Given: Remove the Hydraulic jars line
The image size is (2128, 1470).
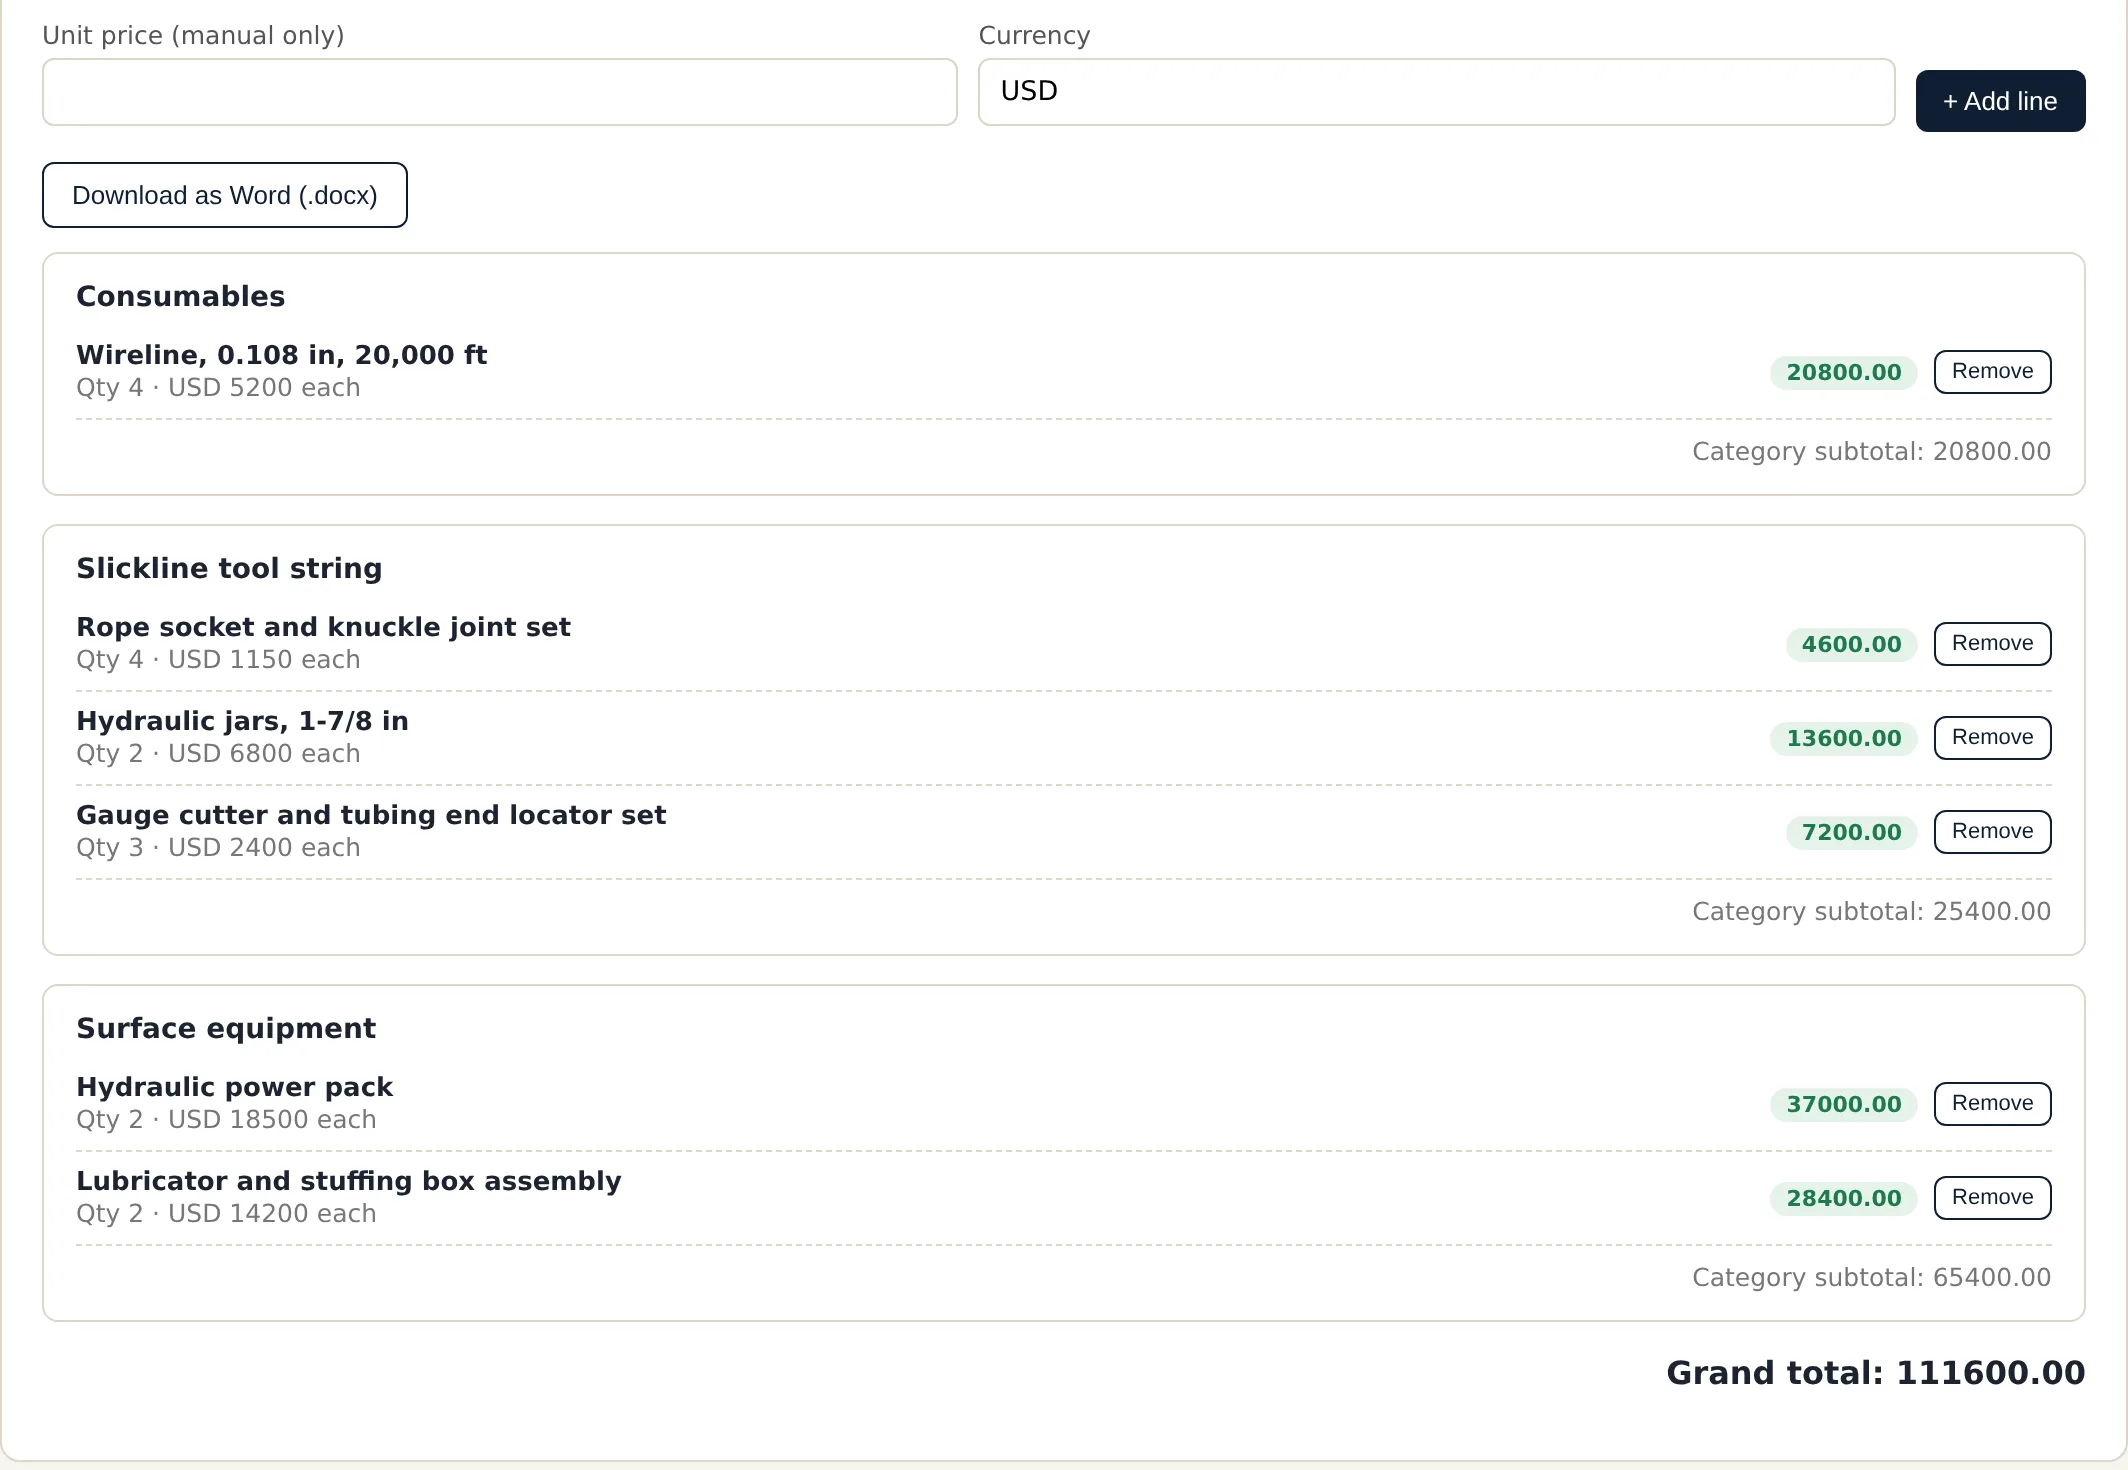Looking at the screenshot, I should (x=1992, y=738).
